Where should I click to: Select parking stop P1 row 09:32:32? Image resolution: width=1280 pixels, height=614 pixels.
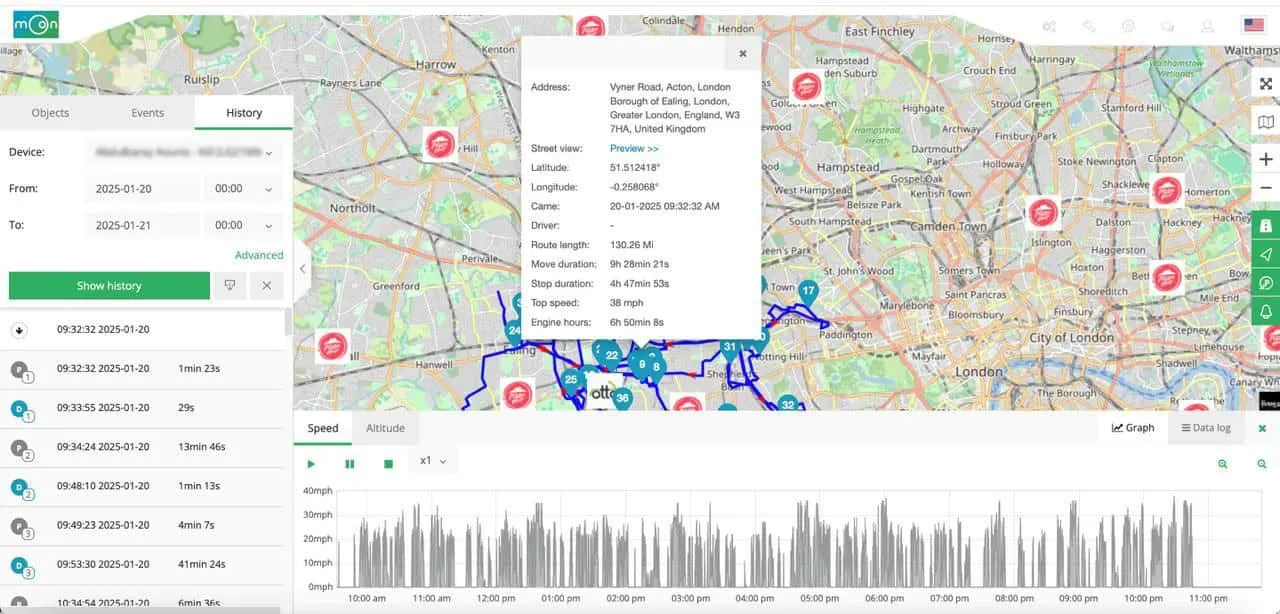coord(143,369)
